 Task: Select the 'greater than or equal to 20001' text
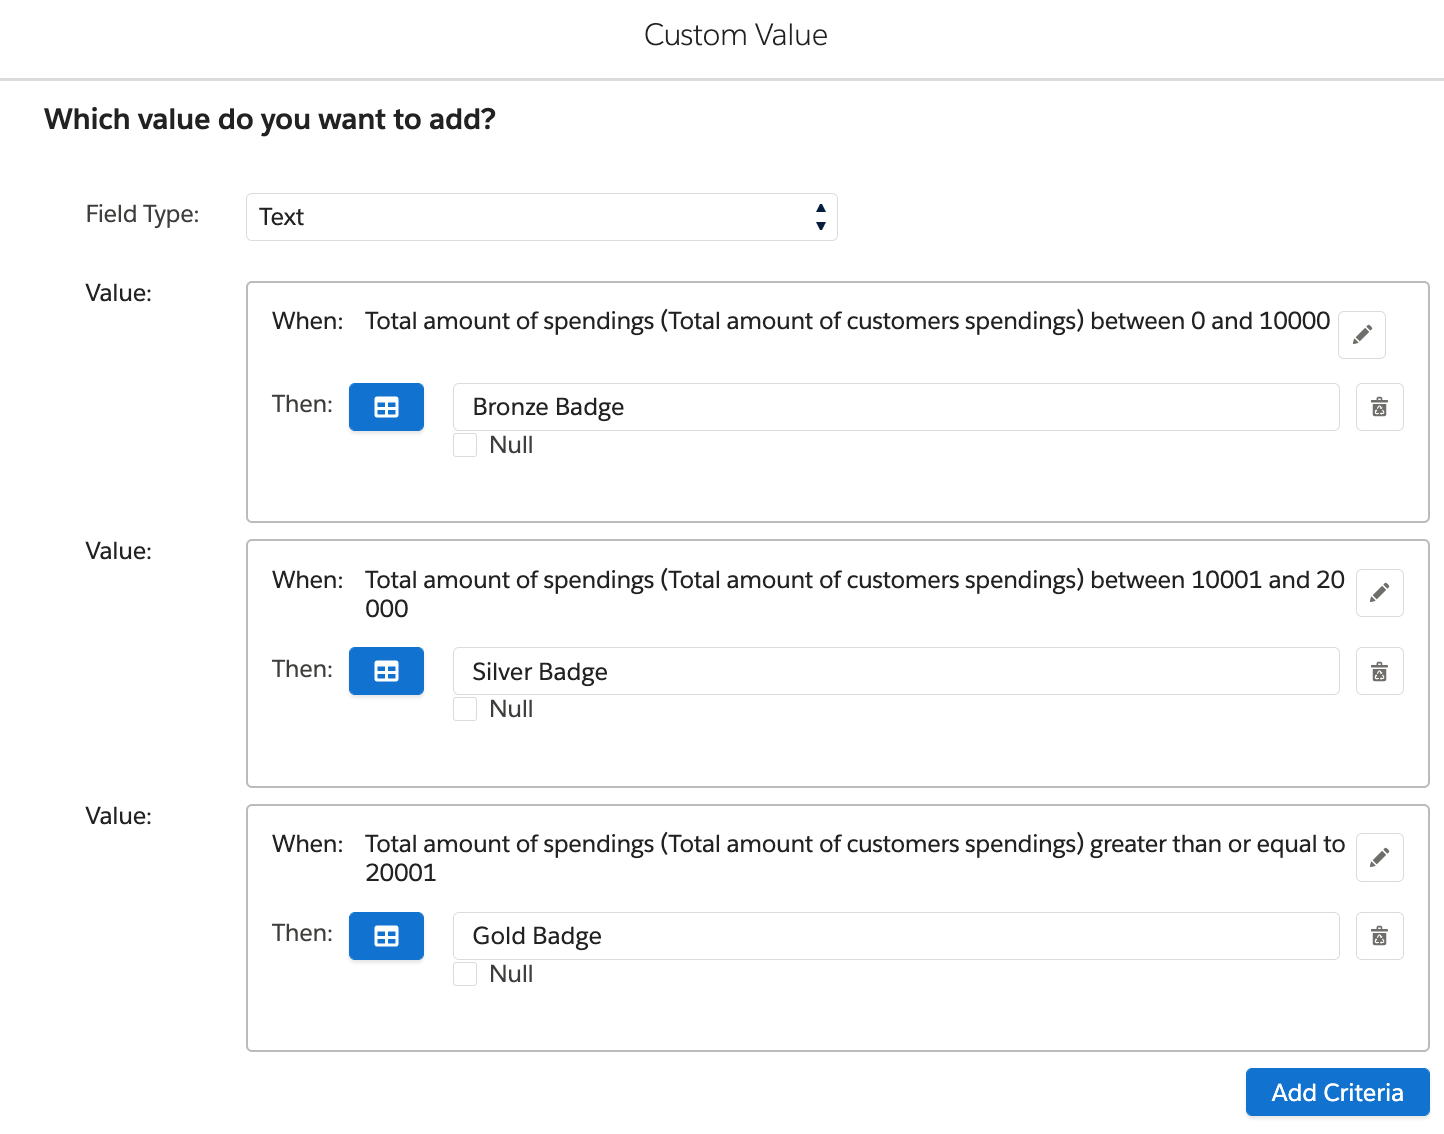855,858
